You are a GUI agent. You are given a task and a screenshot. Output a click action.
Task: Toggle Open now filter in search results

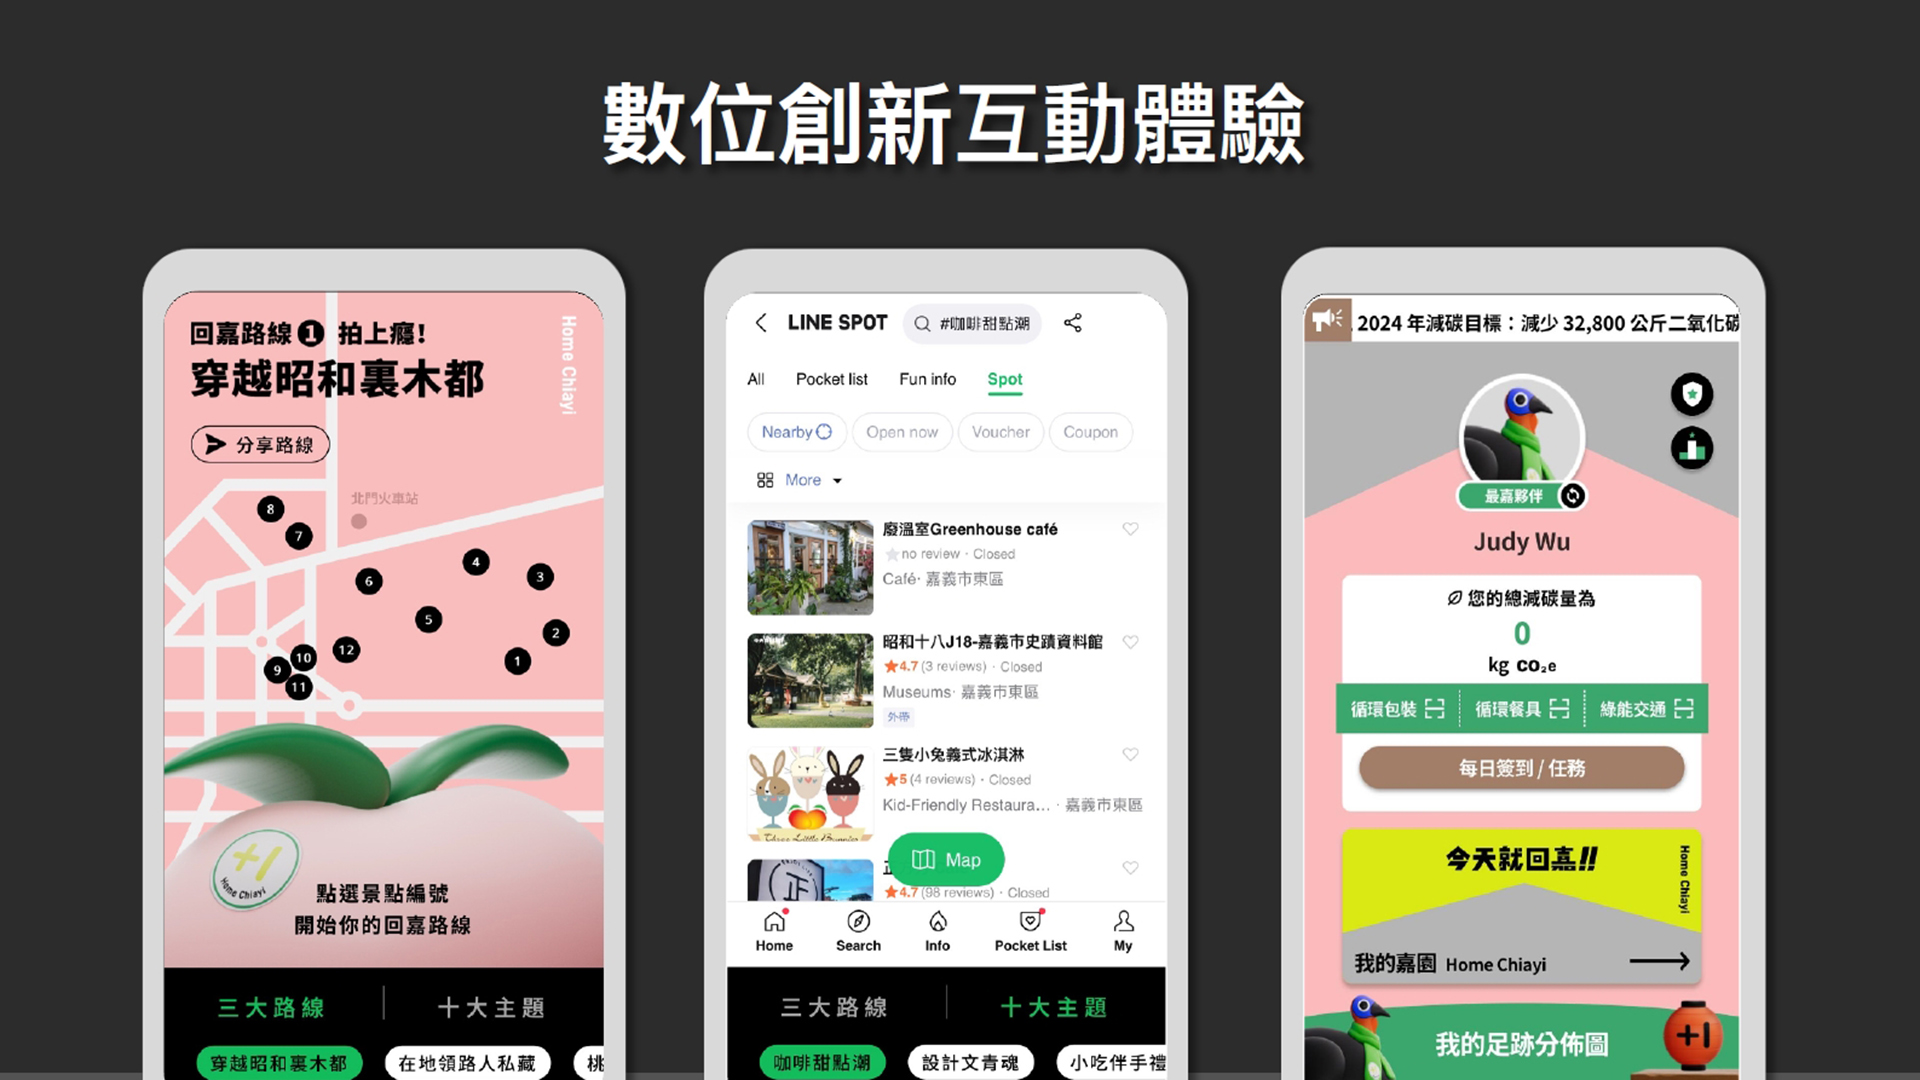[x=901, y=431]
